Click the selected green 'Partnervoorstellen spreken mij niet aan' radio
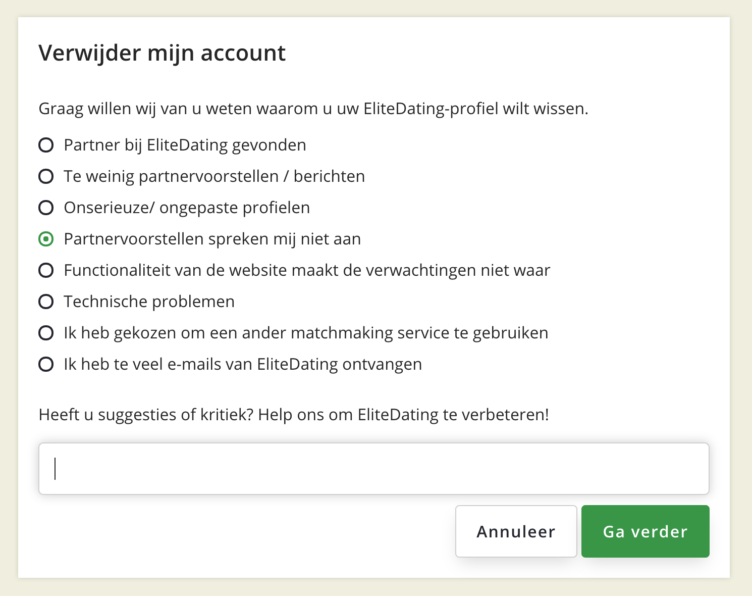 [46, 239]
